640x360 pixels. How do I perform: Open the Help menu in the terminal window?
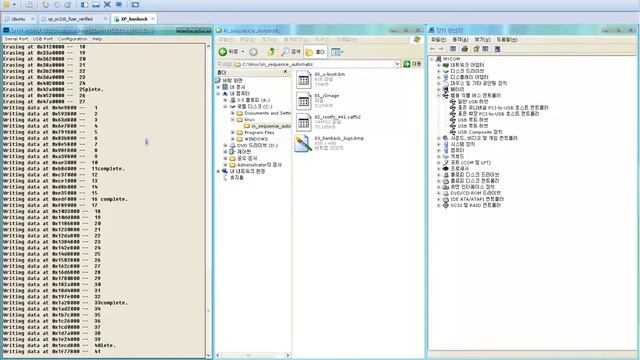point(97,39)
